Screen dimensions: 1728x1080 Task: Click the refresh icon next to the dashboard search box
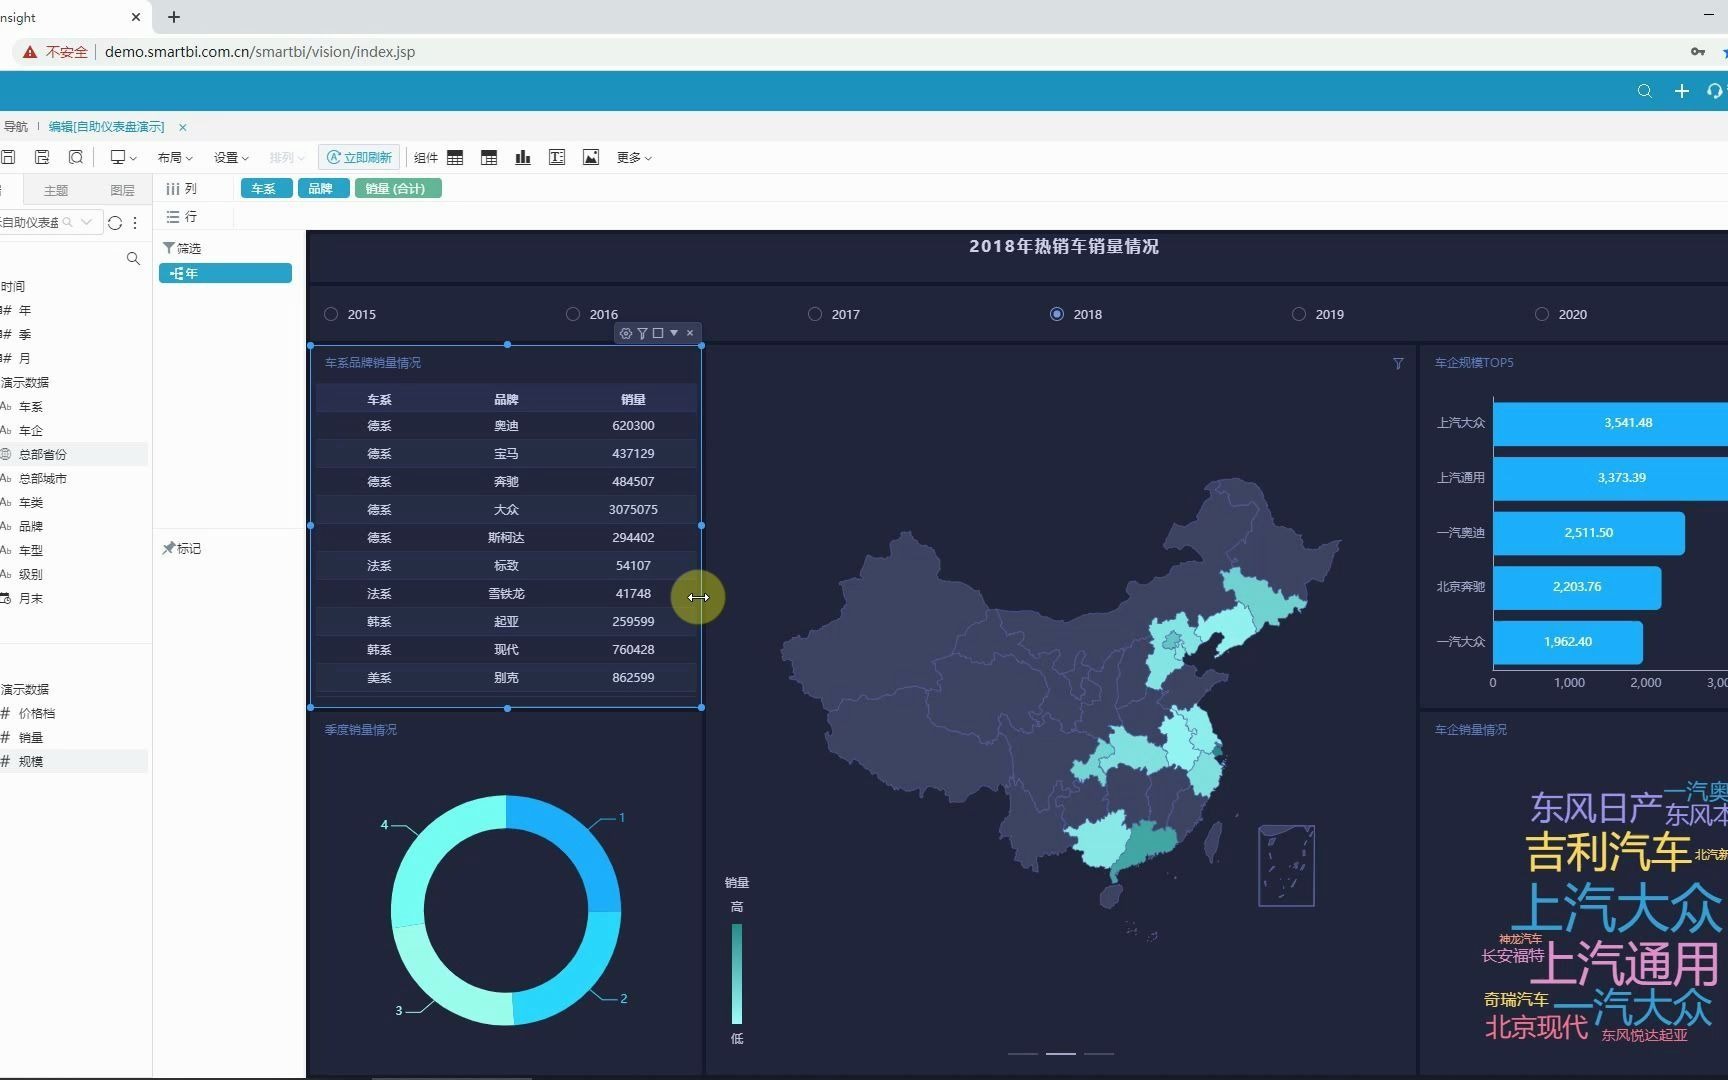point(115,223)
